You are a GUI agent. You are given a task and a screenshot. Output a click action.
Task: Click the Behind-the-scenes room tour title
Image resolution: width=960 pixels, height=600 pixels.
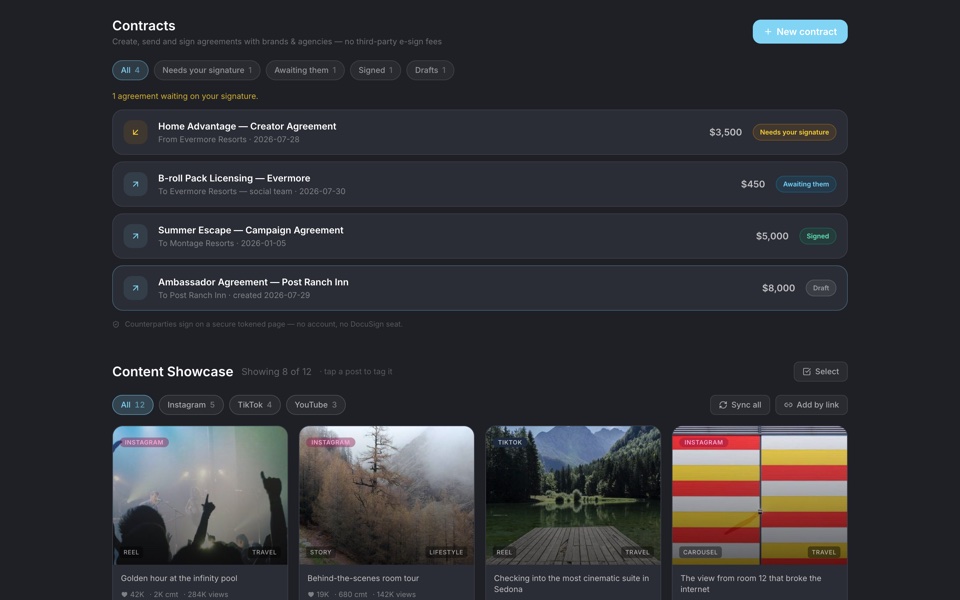pyautogui.click(x=363, y=579)
